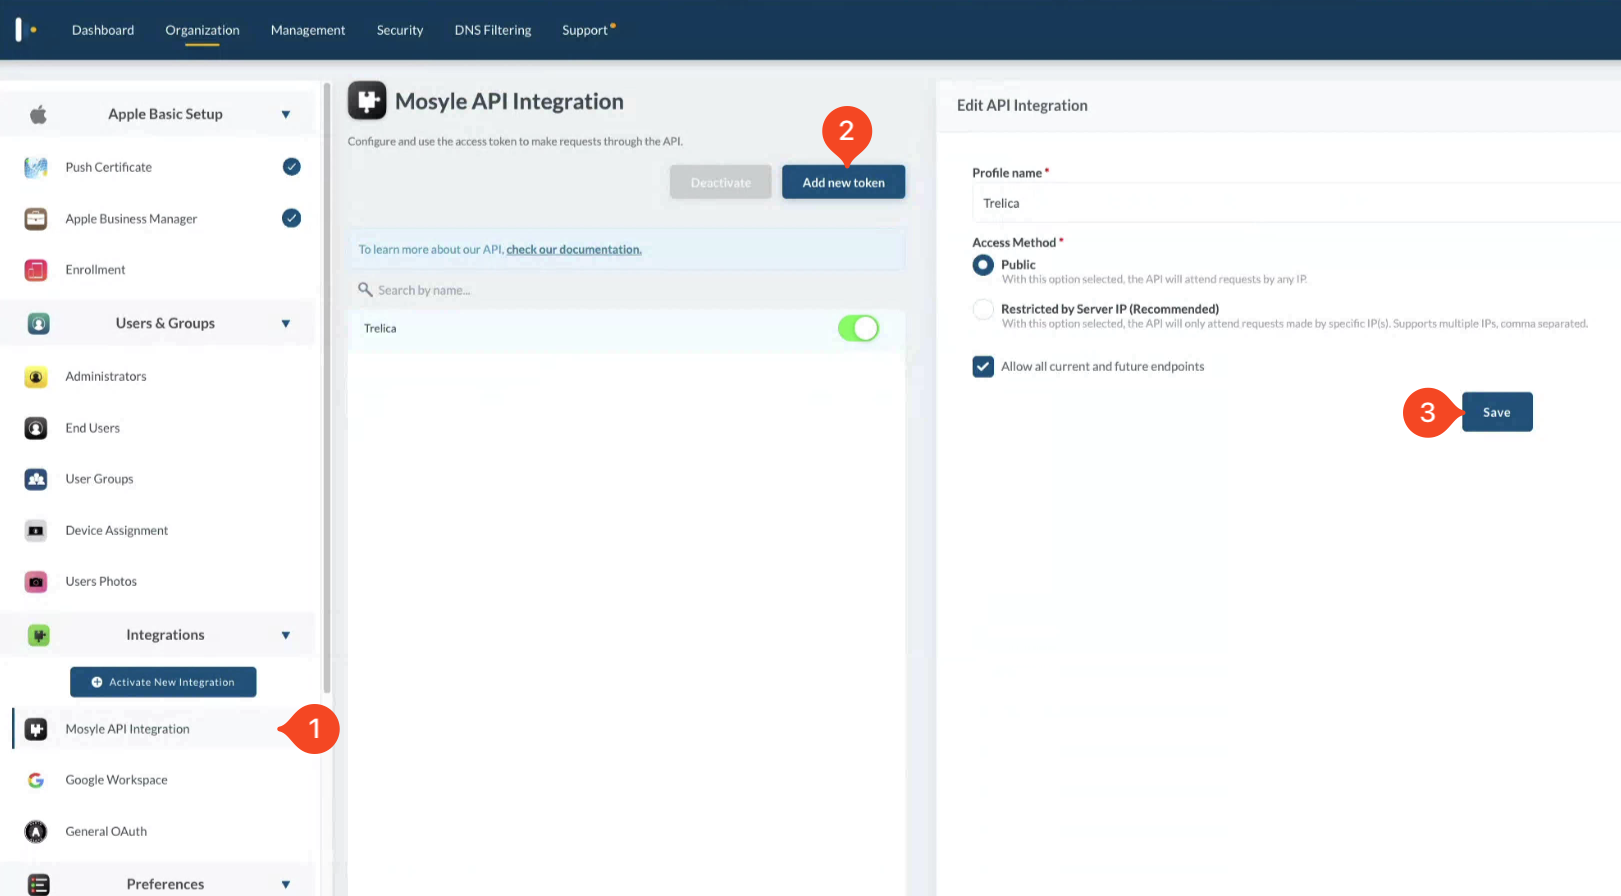Select Restricted by Server IP option
This screenshot has width=1621, height=896.
pyautogui.click(x=983, y=309)
